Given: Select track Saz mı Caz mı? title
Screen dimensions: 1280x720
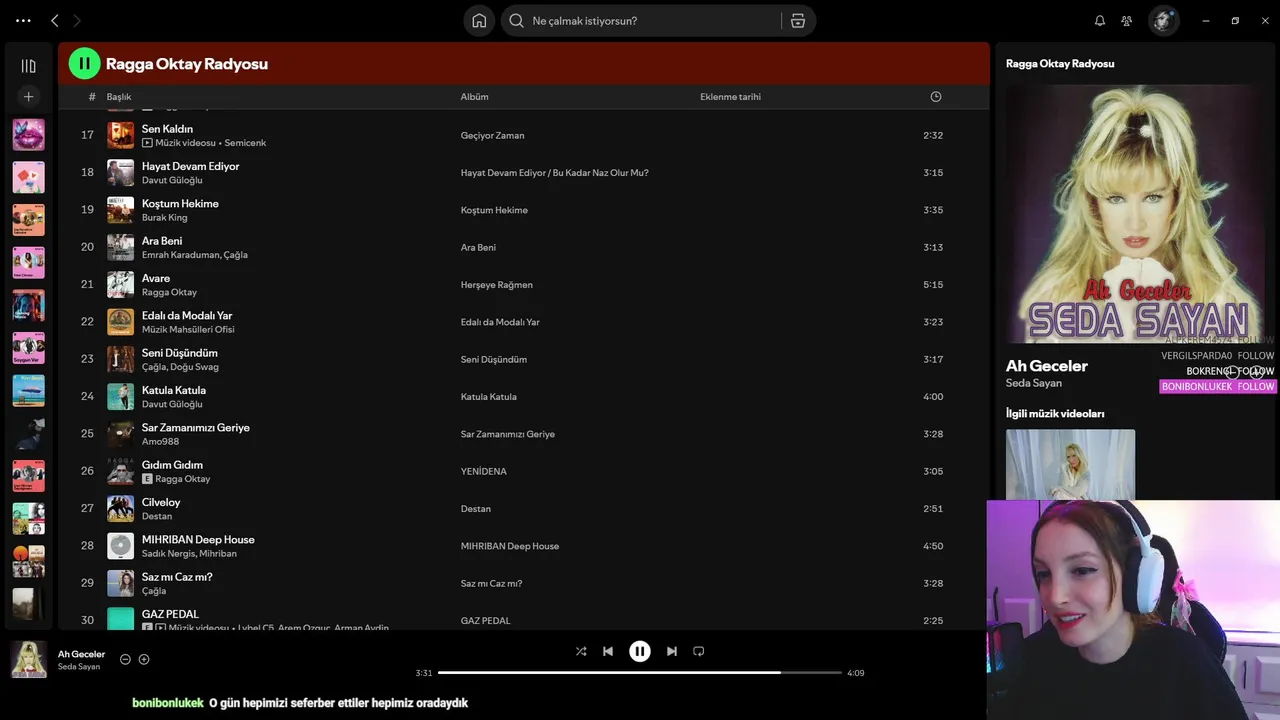Looking at the screenshot, I should [177, 577].
